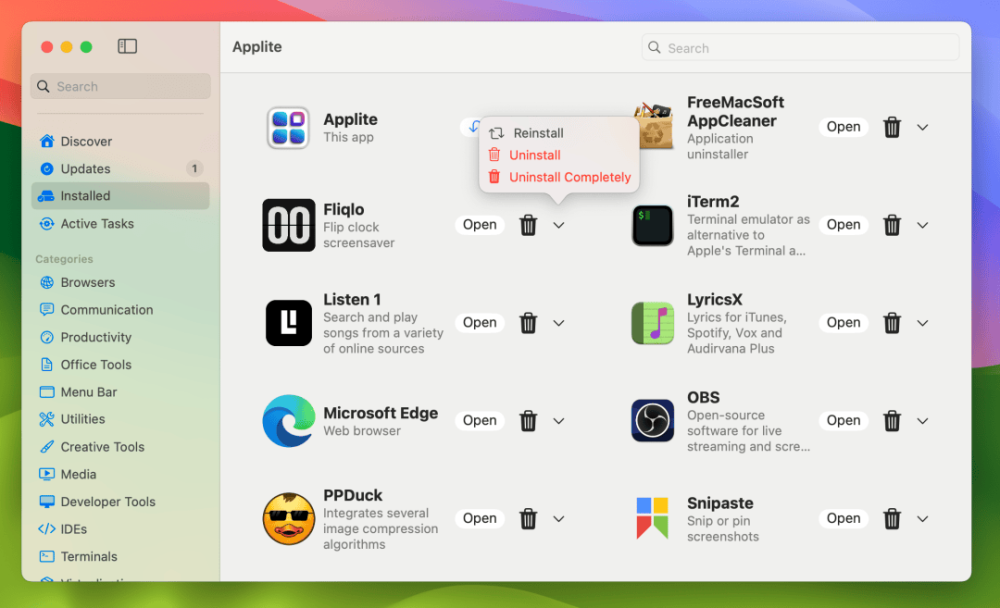Click the iTerm2 terminal icon
Viewport: 1000px width, 608px height.
tap(652, 225)
